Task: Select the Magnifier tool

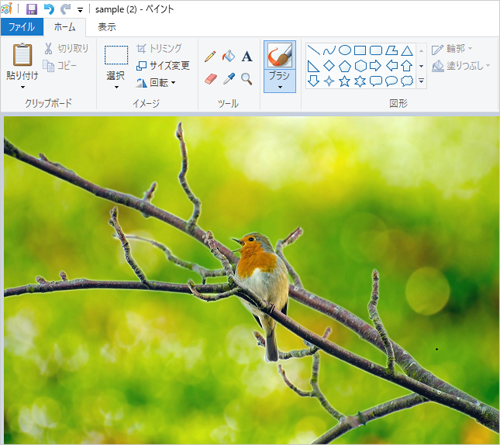Action: pyautogui.click(x=247, y=79)
